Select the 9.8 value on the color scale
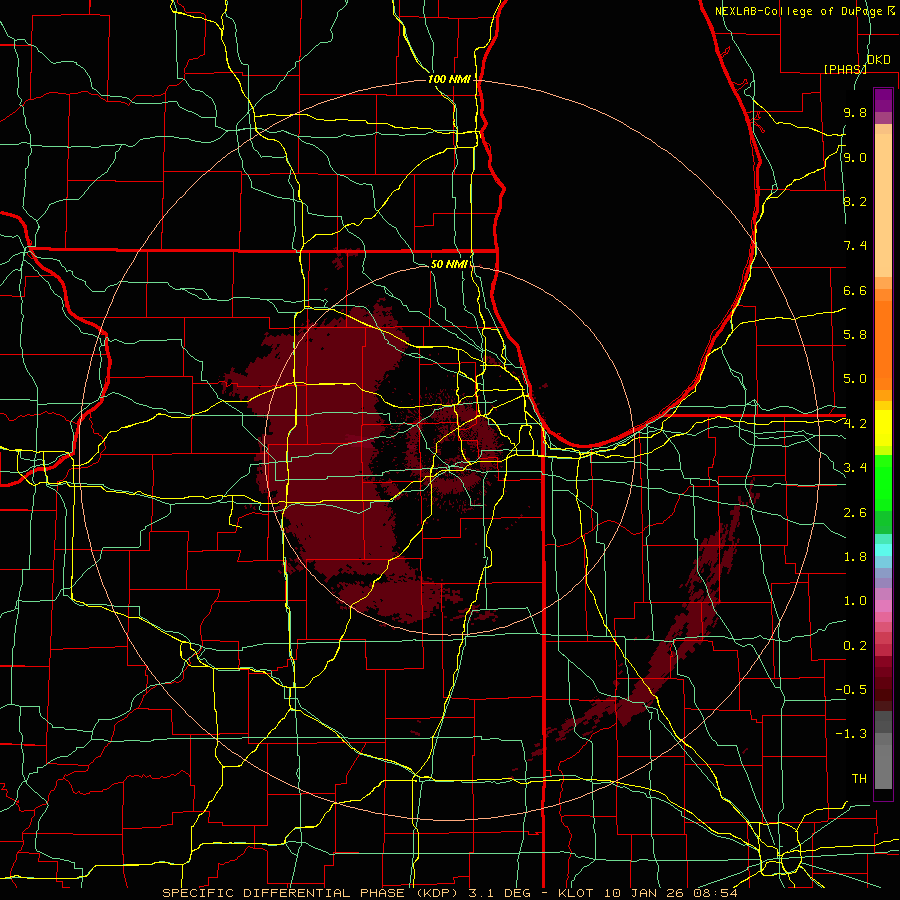Viewport: 900px width, 900px height. [855, 112]
